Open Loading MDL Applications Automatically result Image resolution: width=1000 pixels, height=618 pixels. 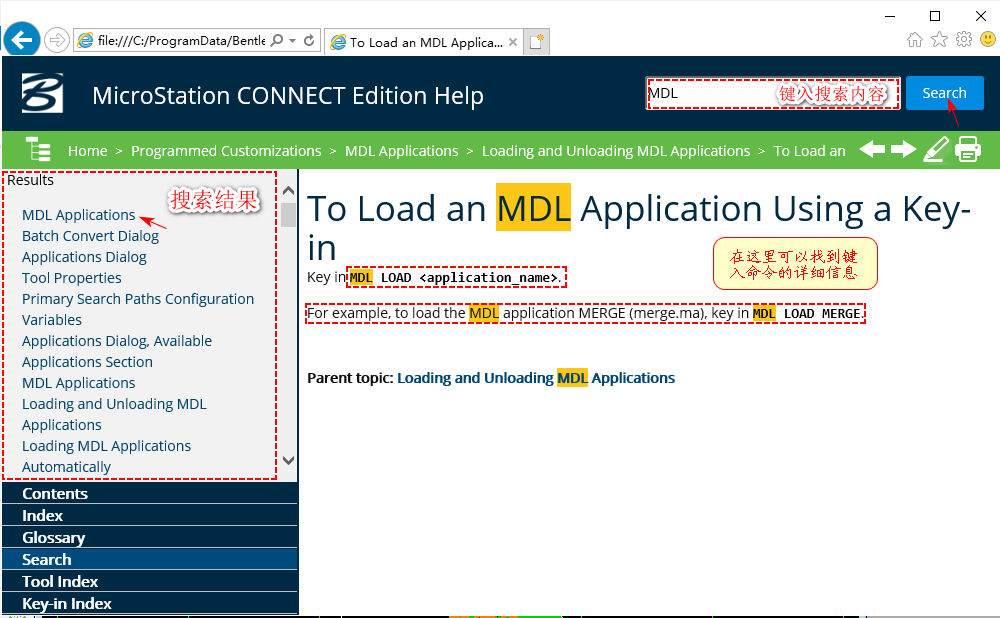[107, 457]
